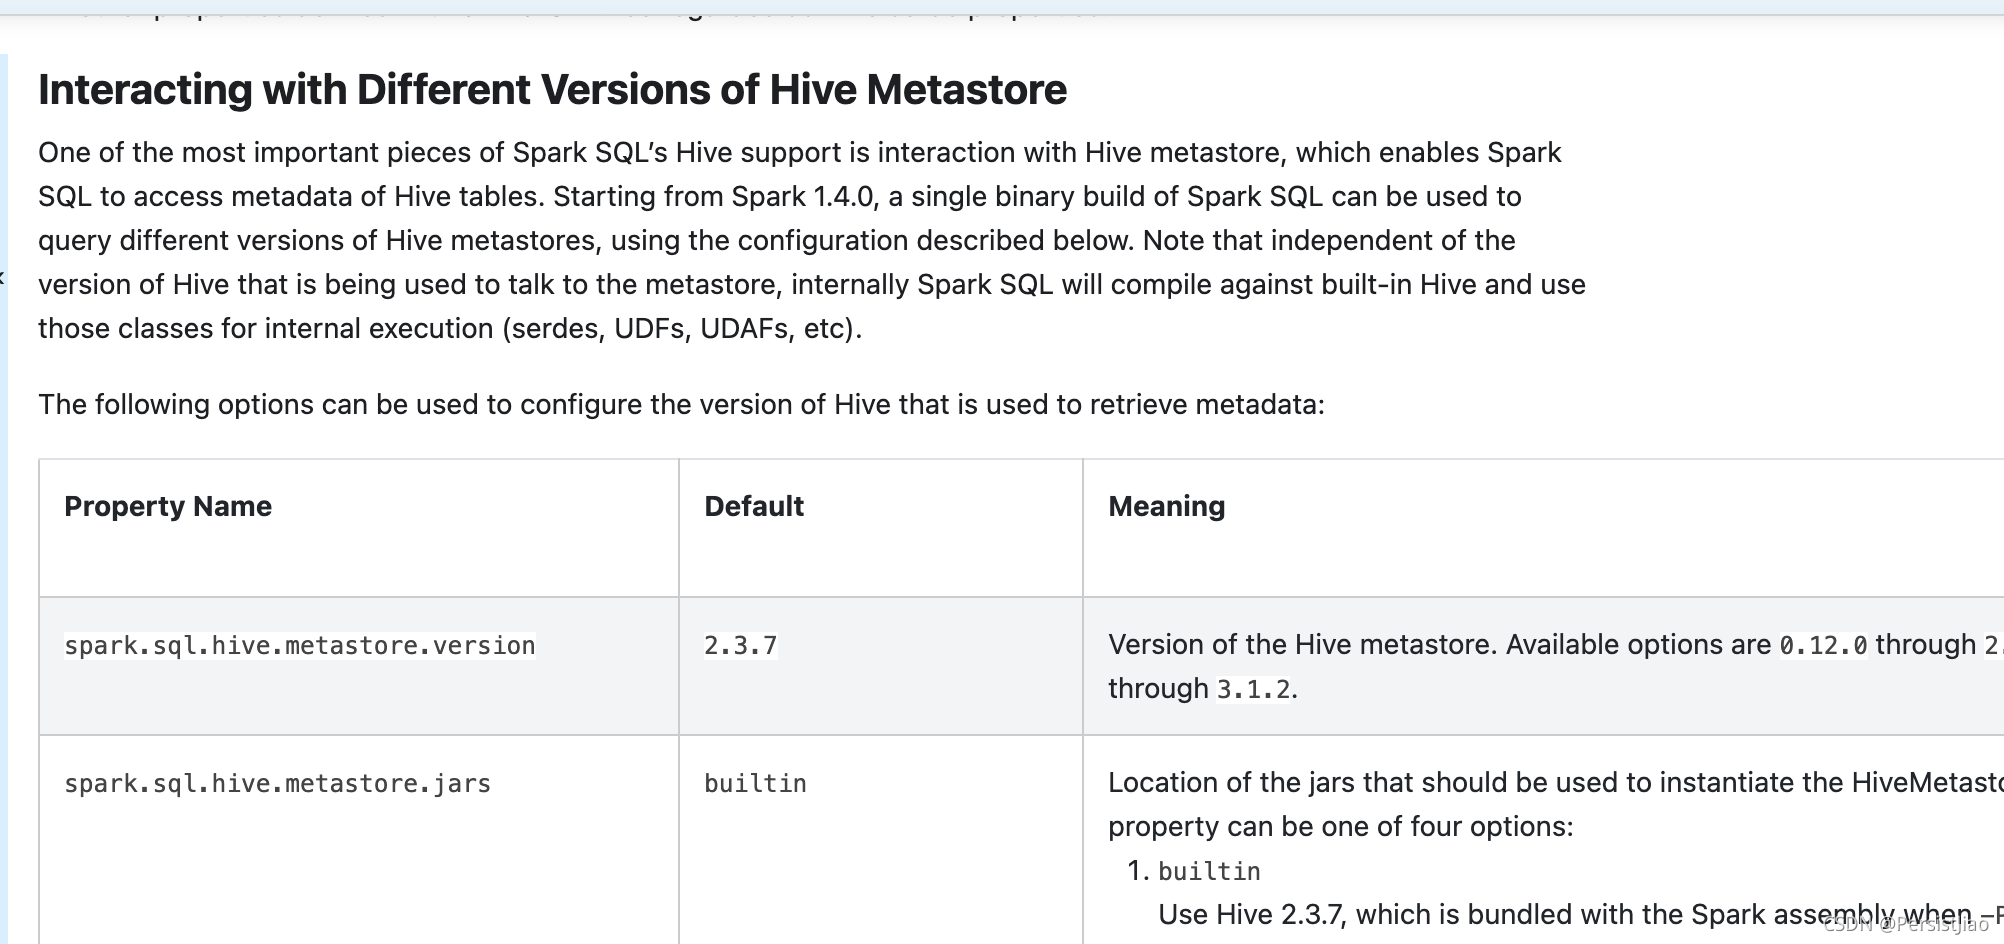Click the intro paragraph about Spark 1.4.0

coord(812,240)
